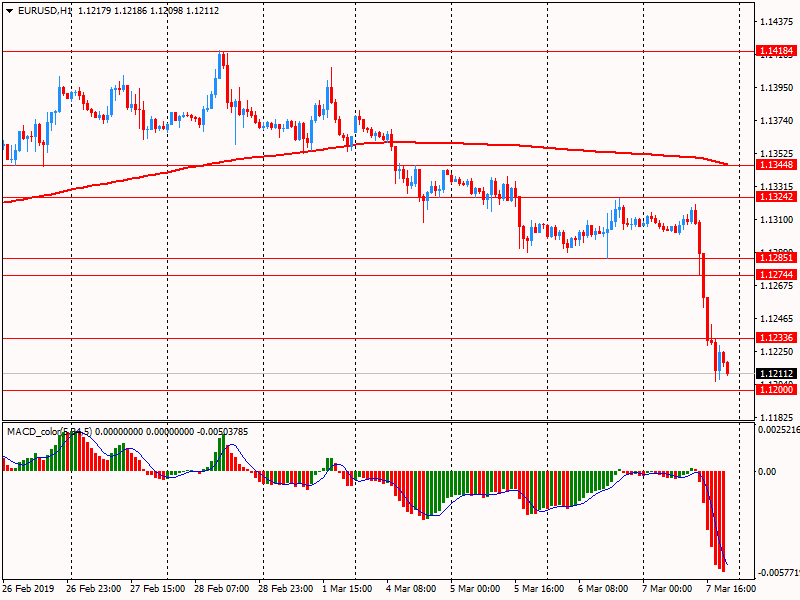Image resolution: width=800 pixels, height=600 pixels.
Task: Click the 28 Feb 23:00 time label
Action: 285,588
